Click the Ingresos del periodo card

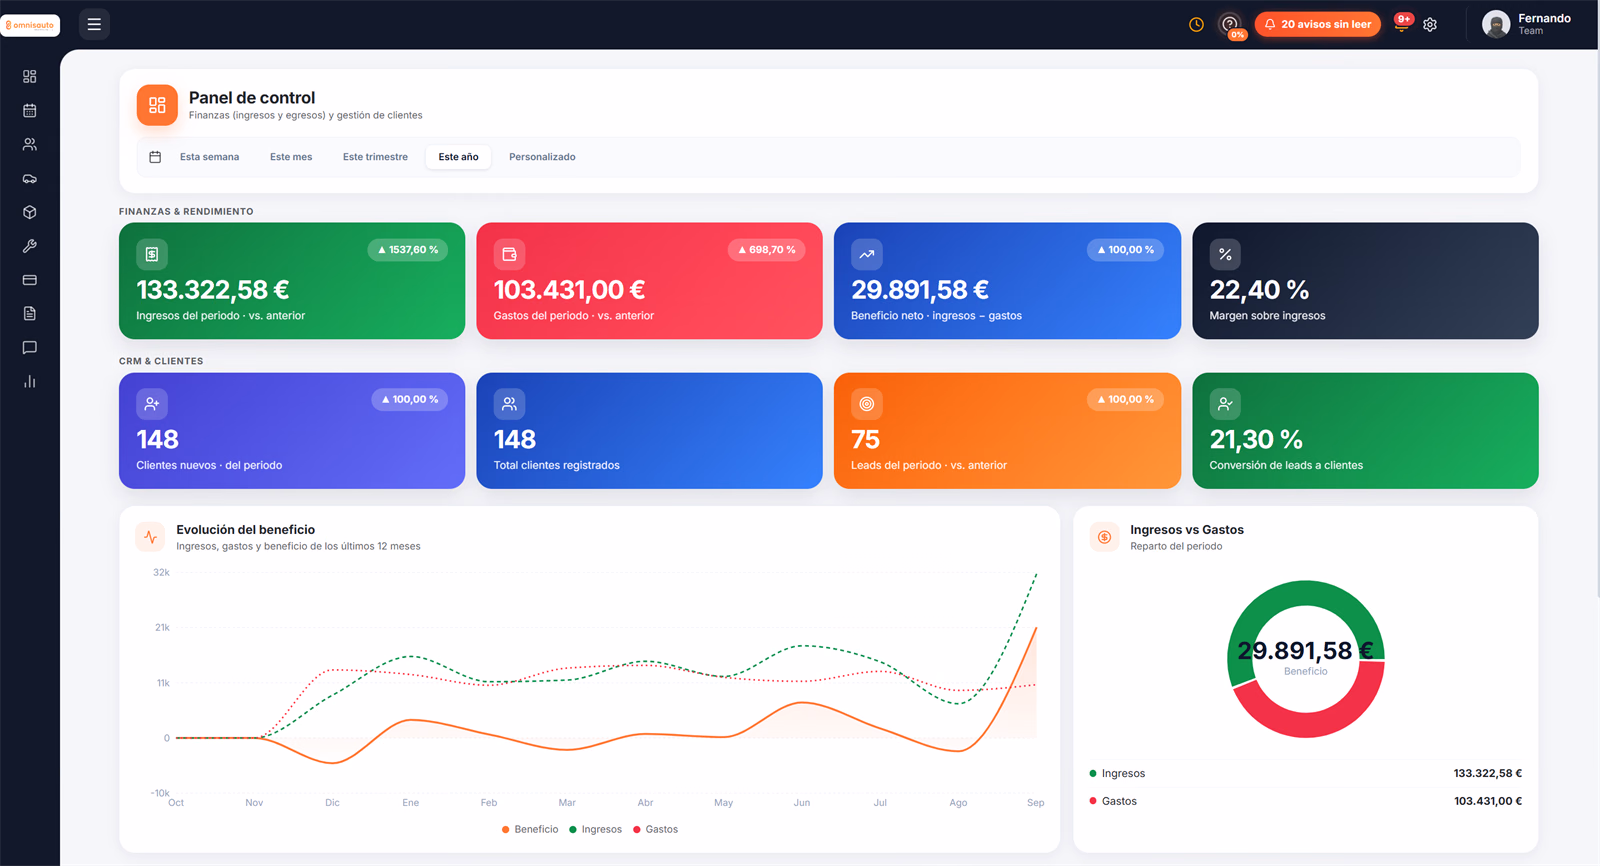coord(292,281)
